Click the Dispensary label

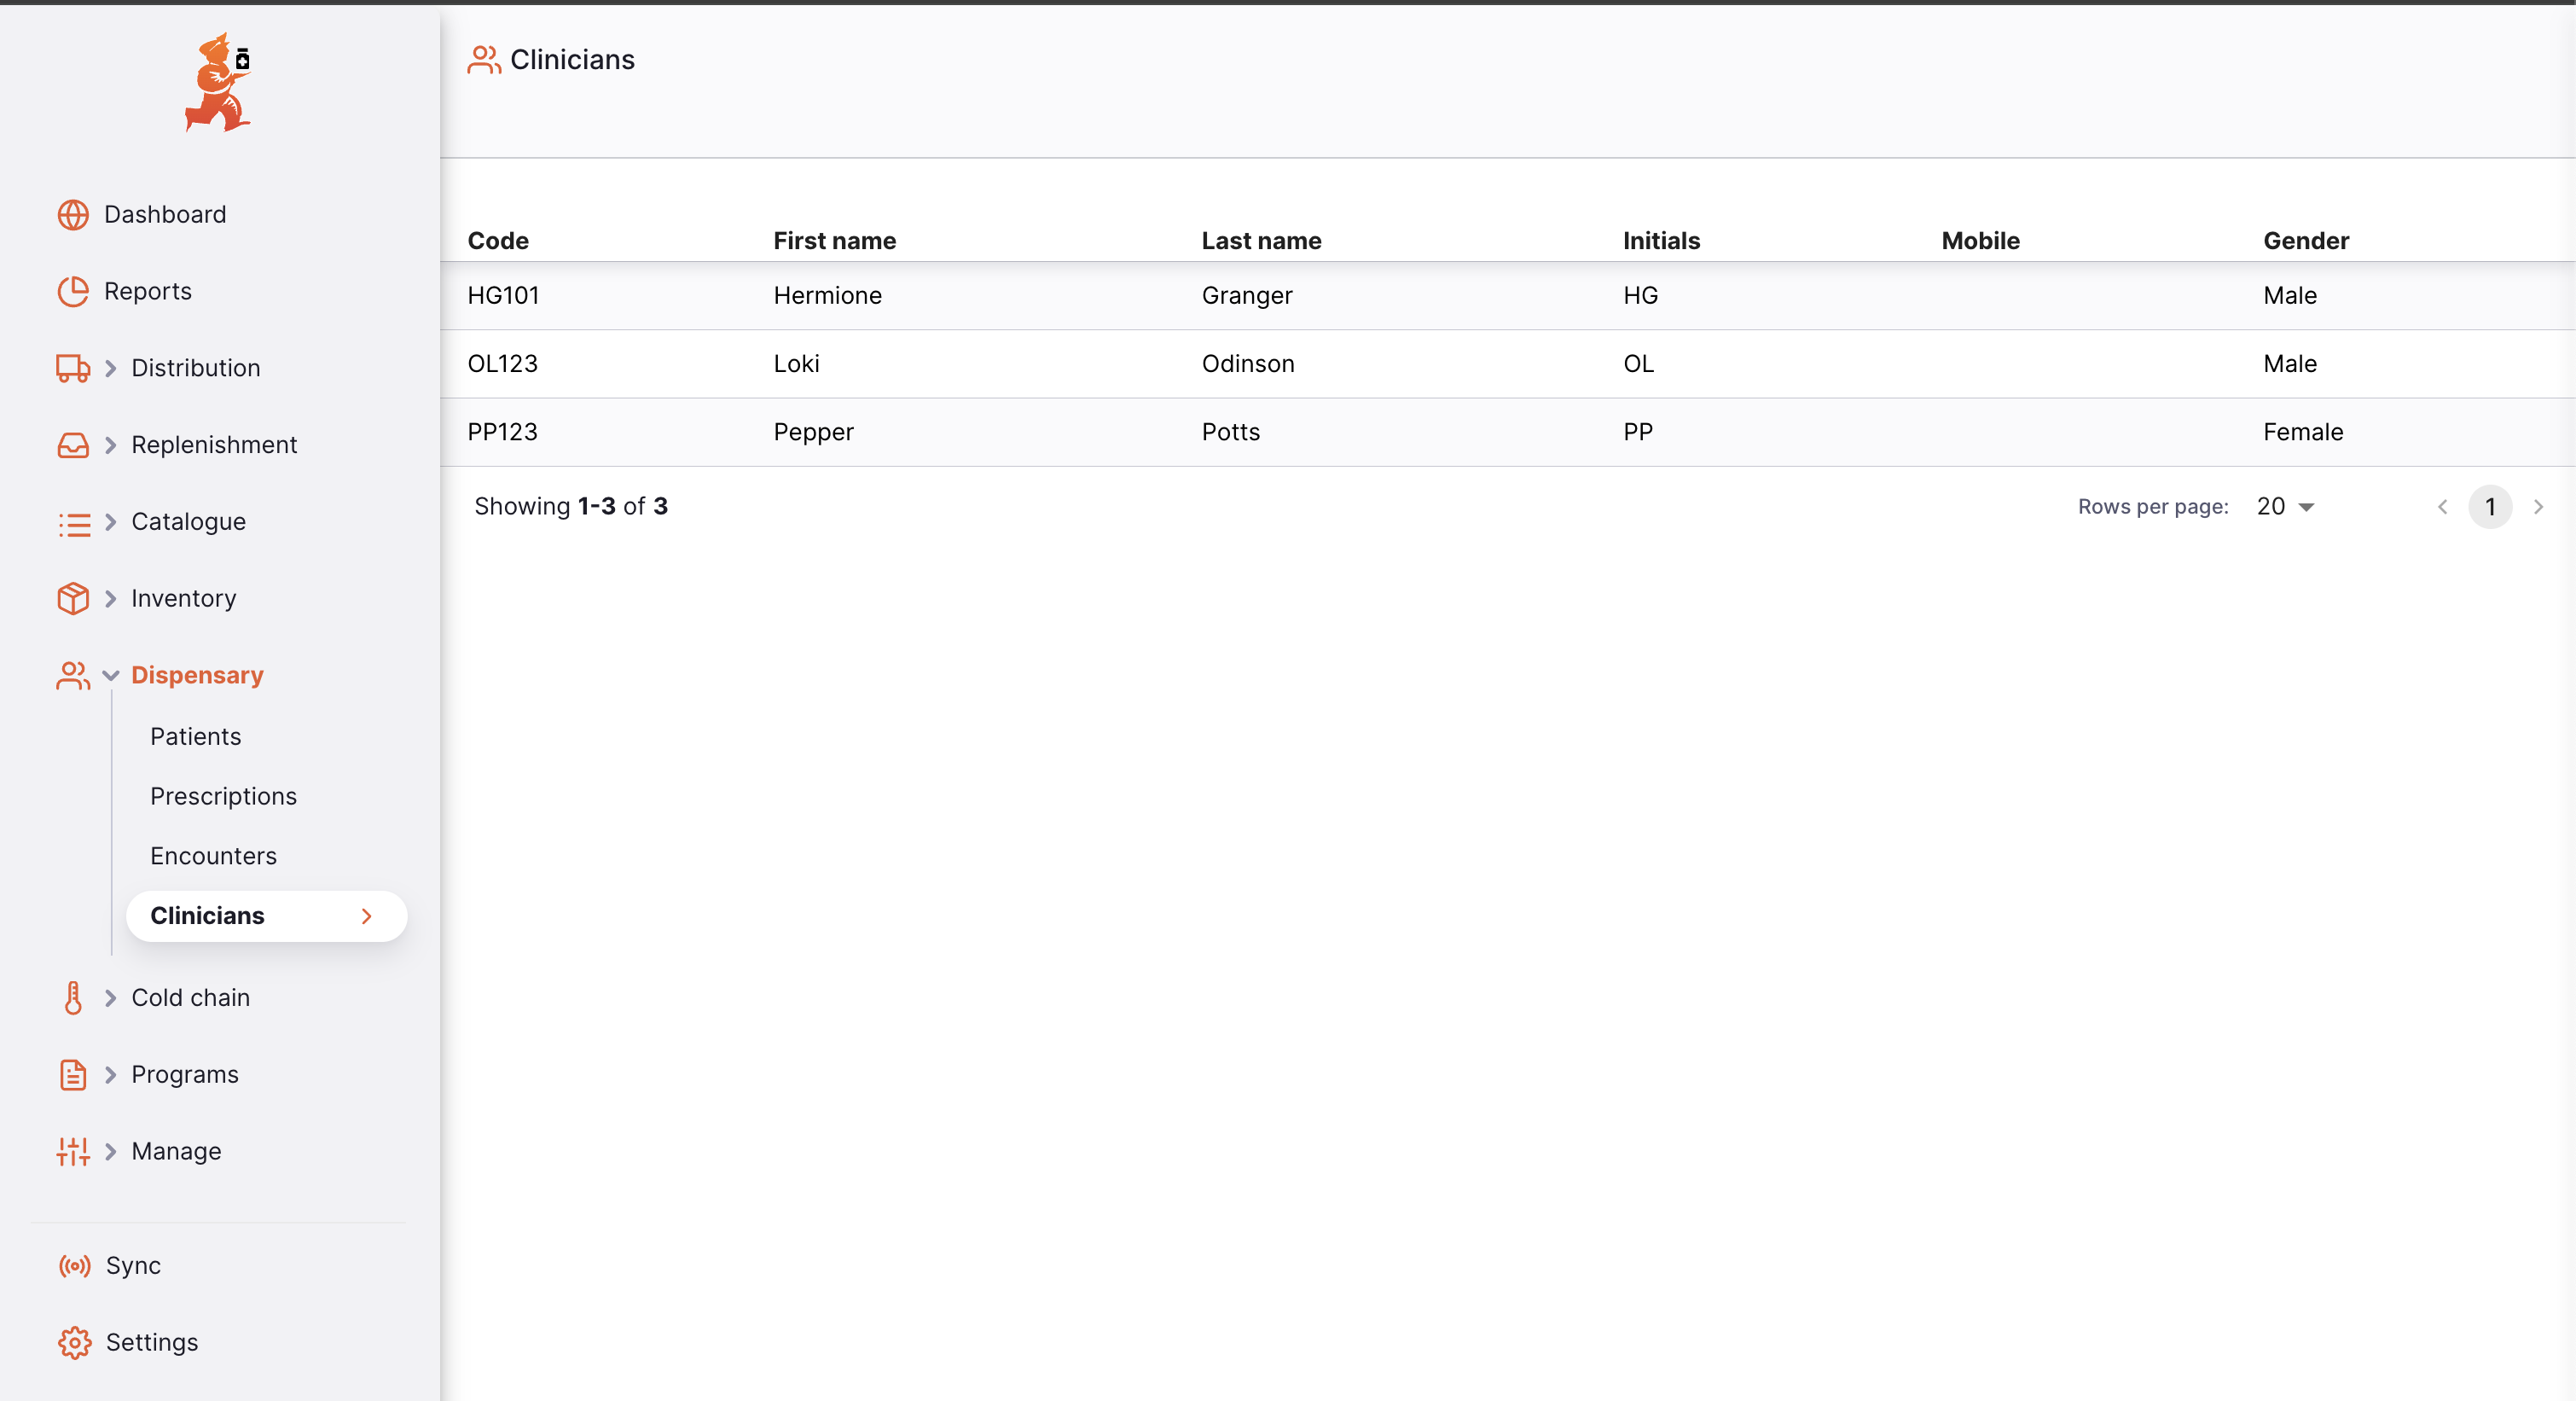click(x=197, y=676)
